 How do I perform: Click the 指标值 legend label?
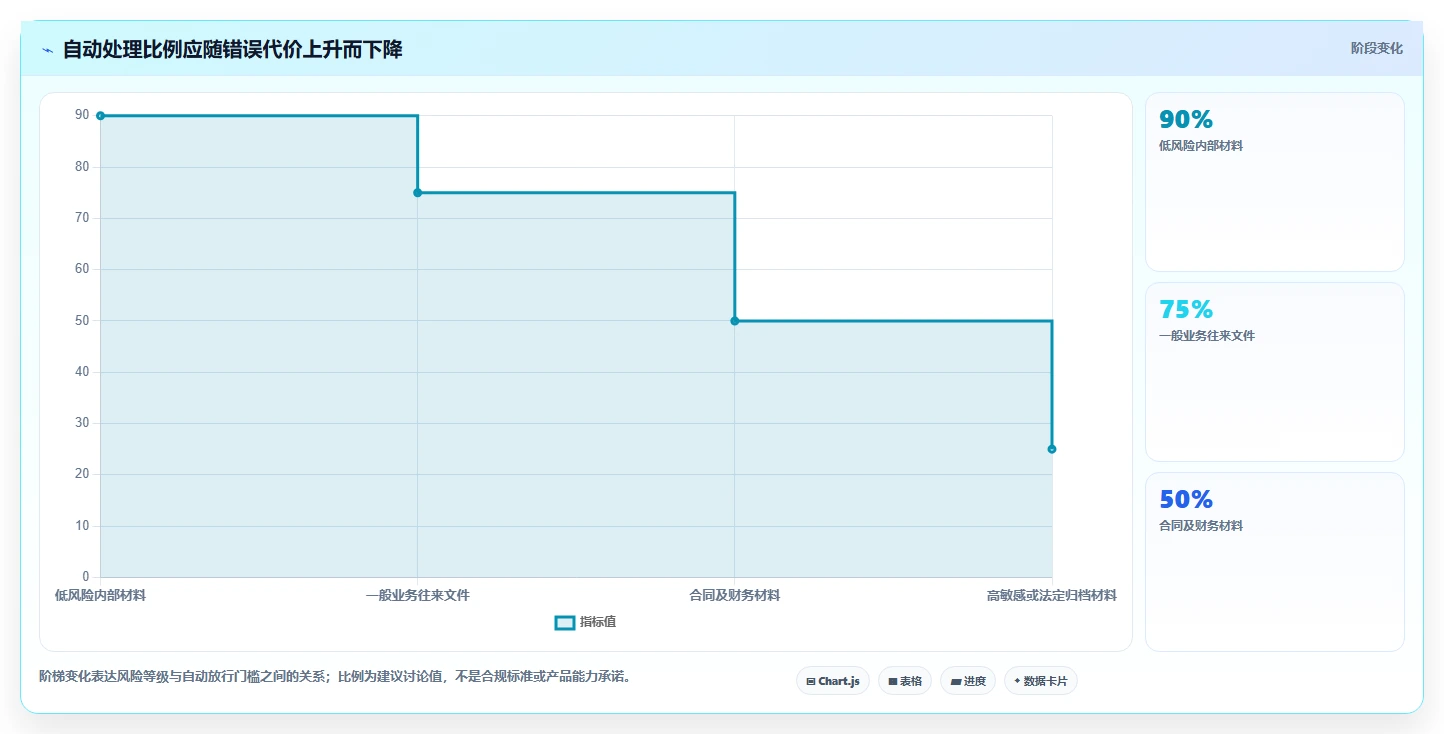[x=598, y=623]
